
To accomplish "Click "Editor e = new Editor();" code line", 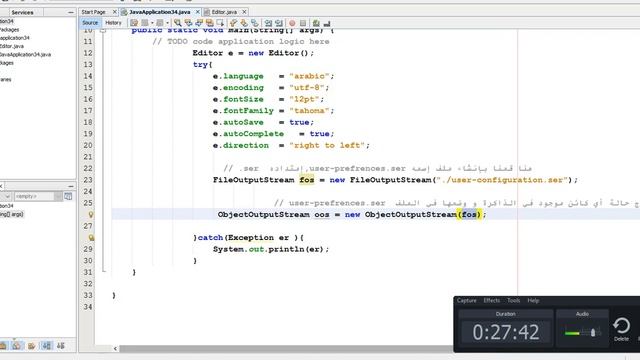I will [253, 53].
